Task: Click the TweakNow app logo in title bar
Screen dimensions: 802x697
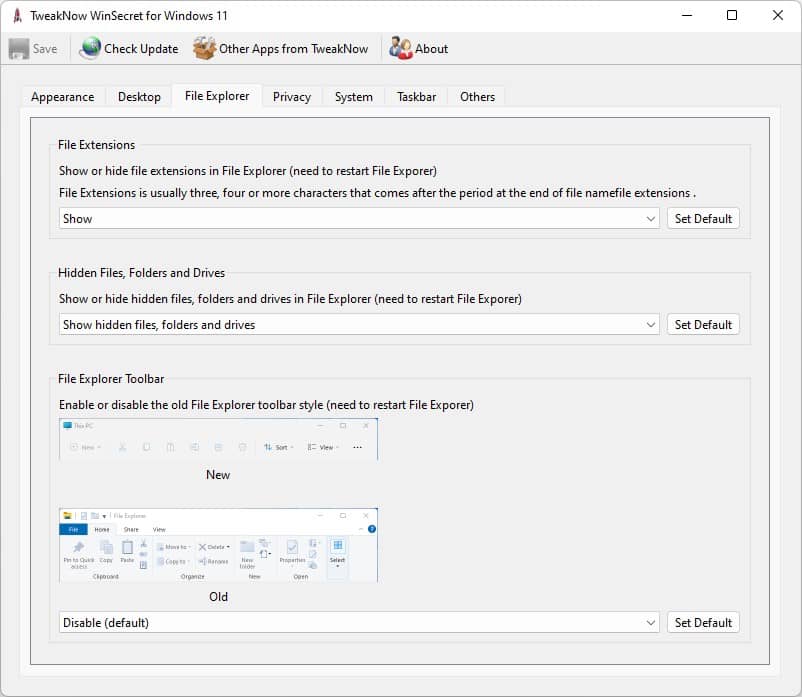Action: [x=17, y=16]
